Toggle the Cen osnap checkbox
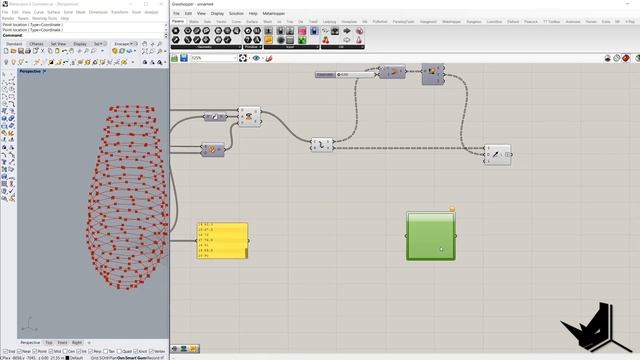This screenshot has height=360, width=640. [x=65, y=351]
